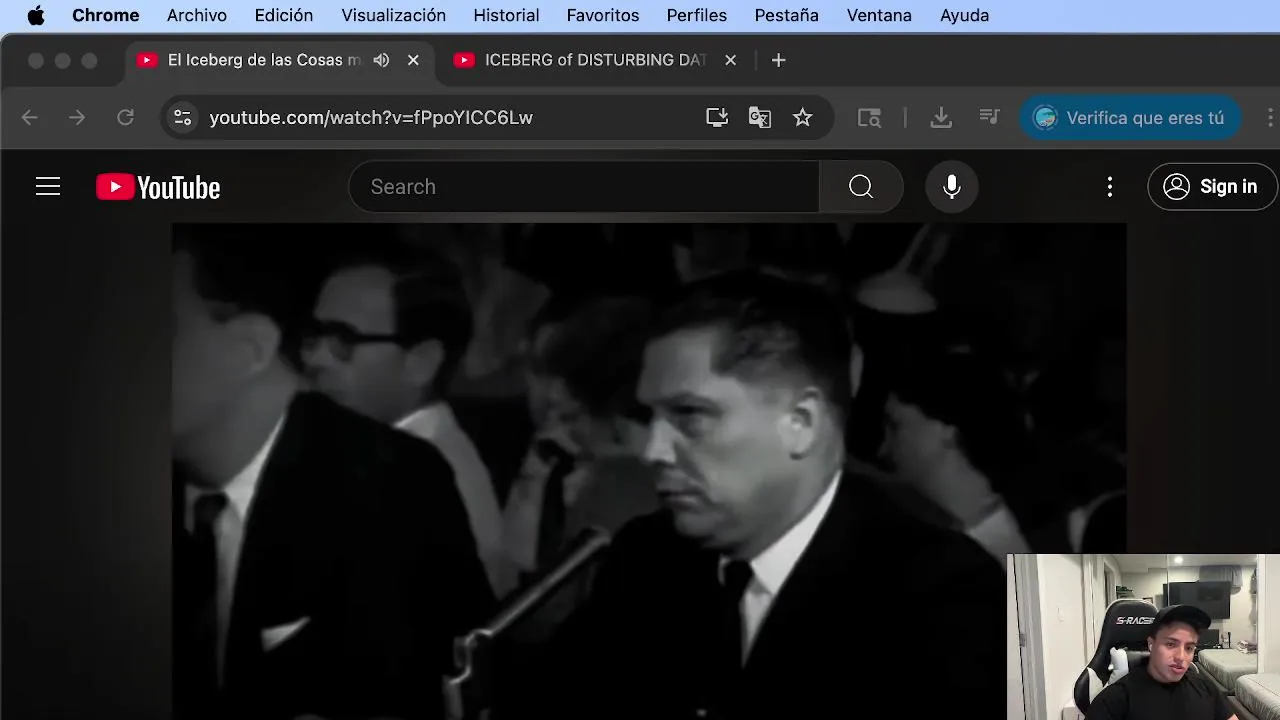Click Verifica que eres tú profile button
The height and width of the screenshot is (720, 1280).
click(x=1131, y=118)
